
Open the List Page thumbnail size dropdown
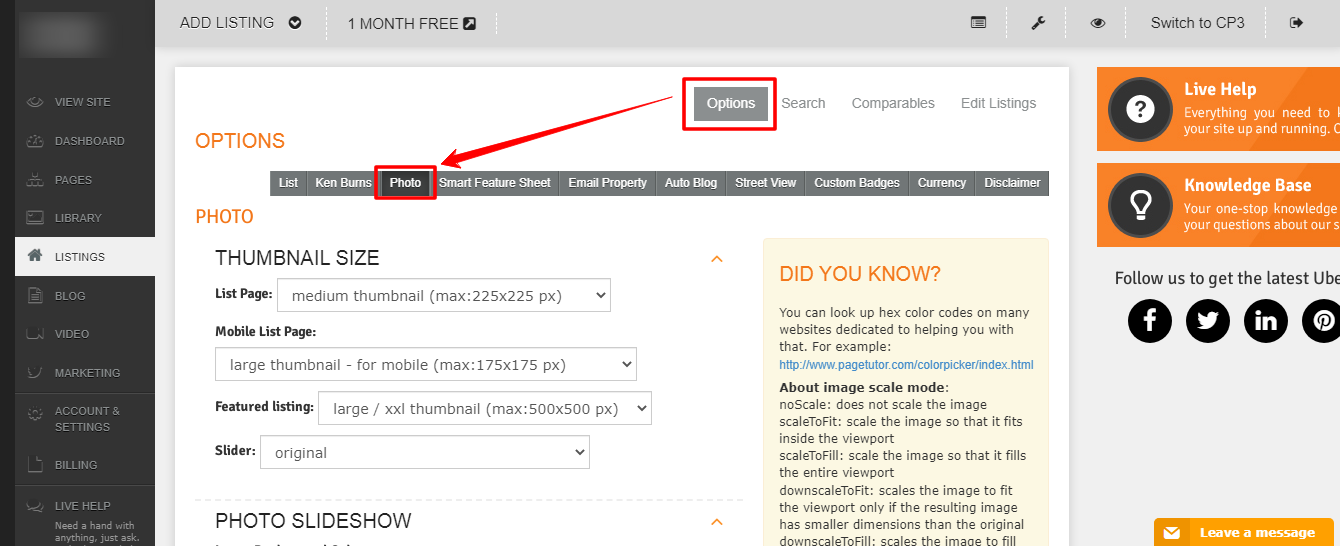coord(443,296)
